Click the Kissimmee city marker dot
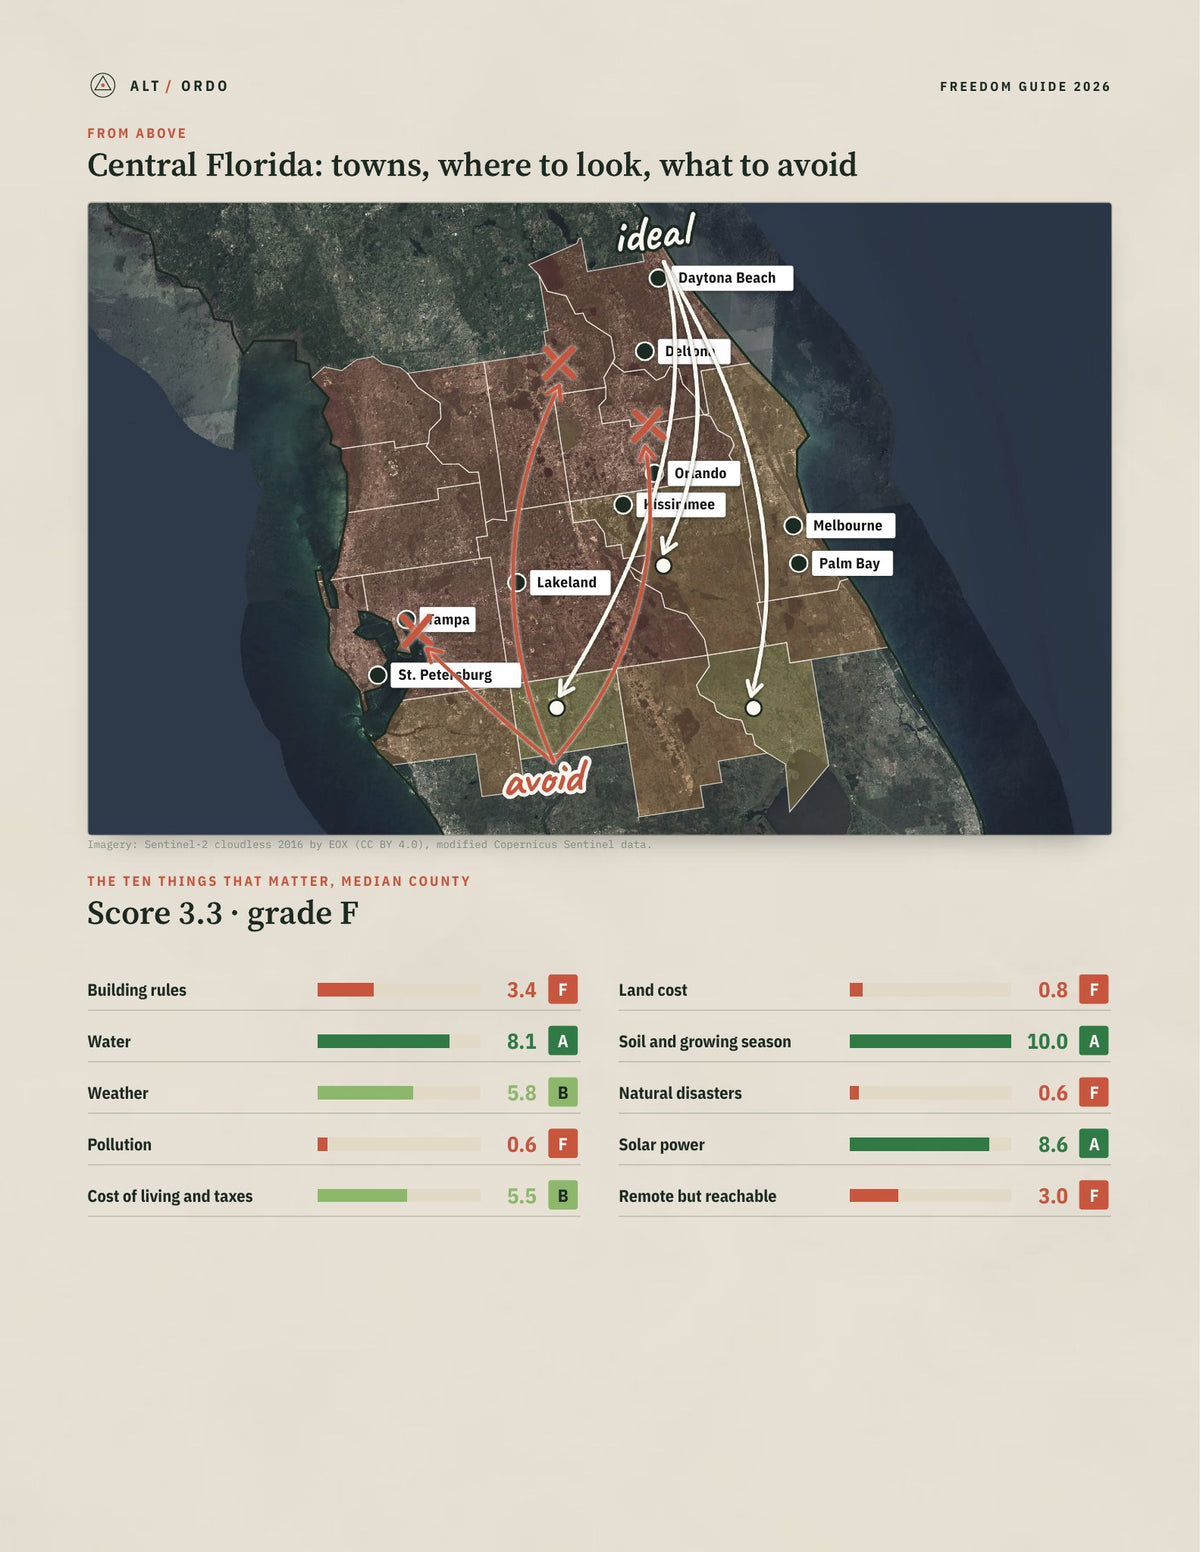 tap(623, 504)
